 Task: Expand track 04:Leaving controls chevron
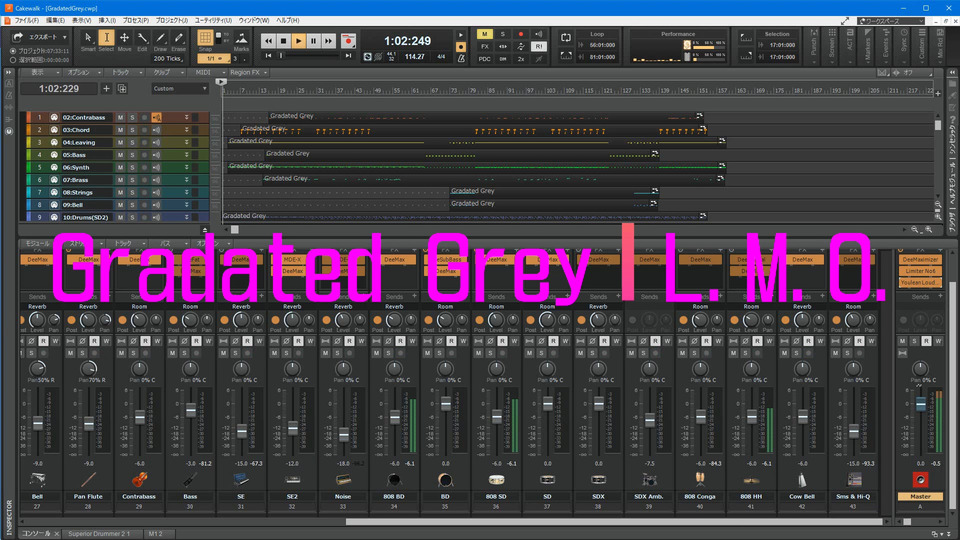click(x=187, y=143)
